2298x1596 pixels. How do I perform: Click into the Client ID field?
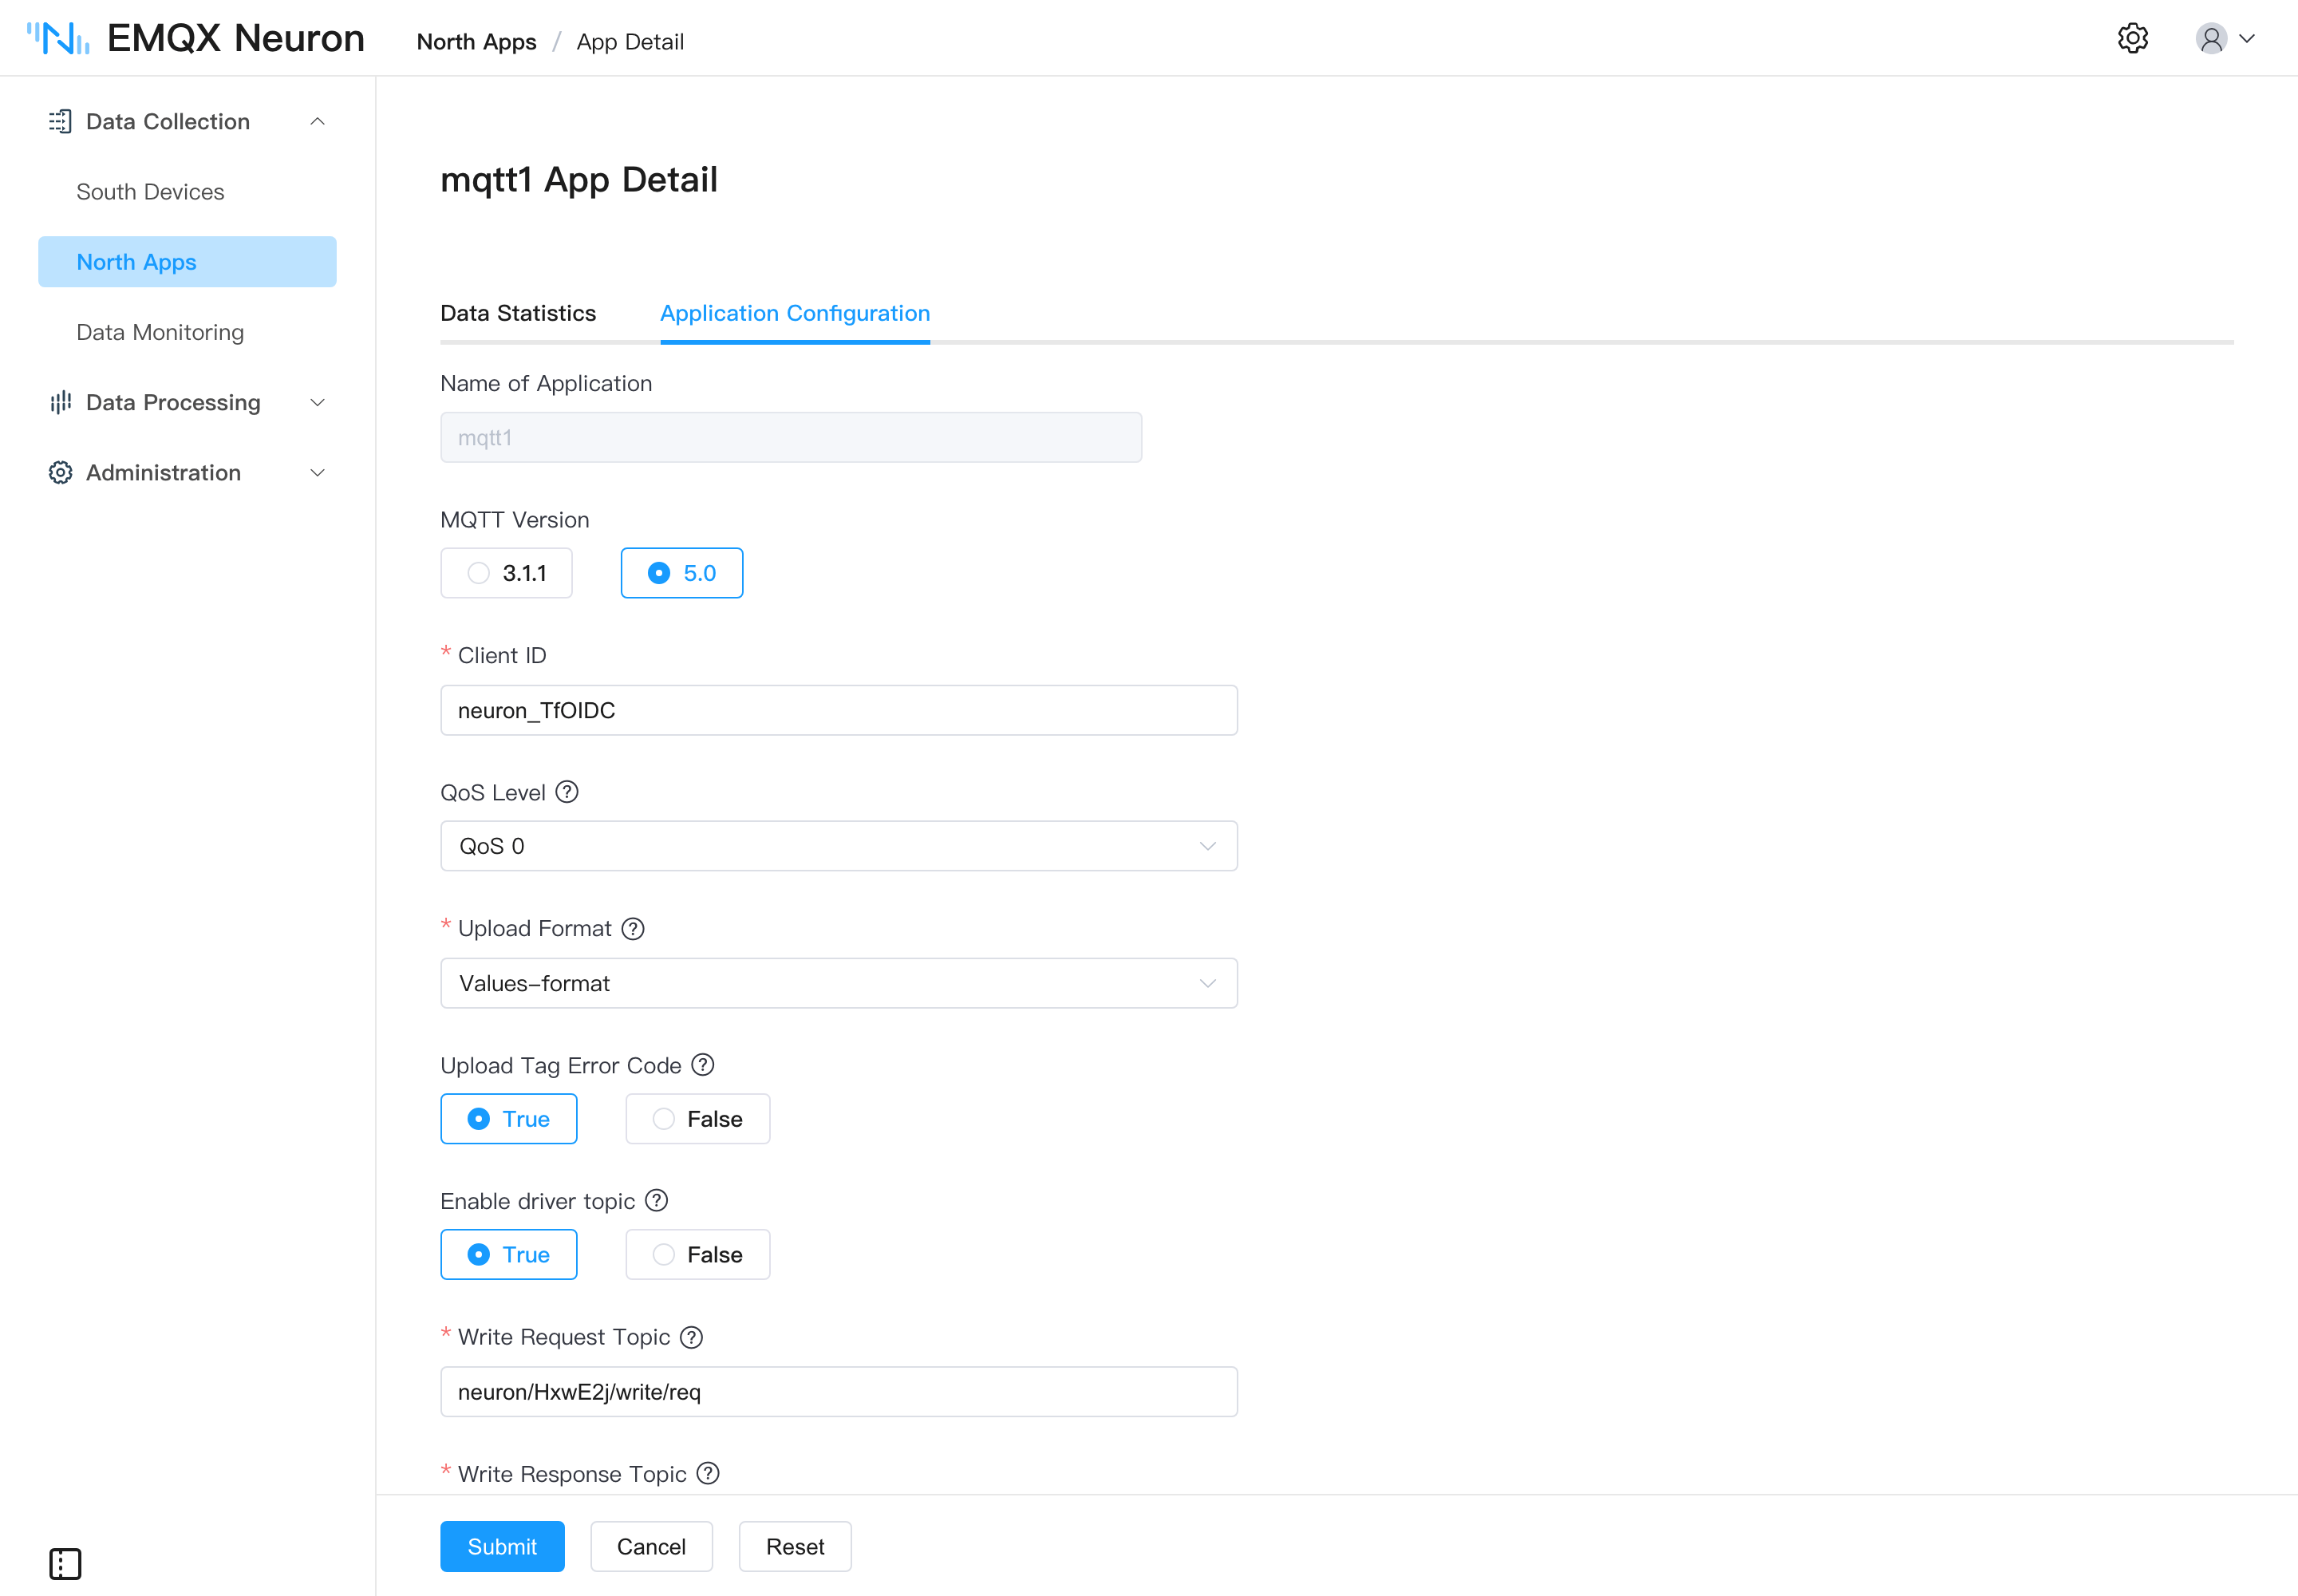click(839, 710)
